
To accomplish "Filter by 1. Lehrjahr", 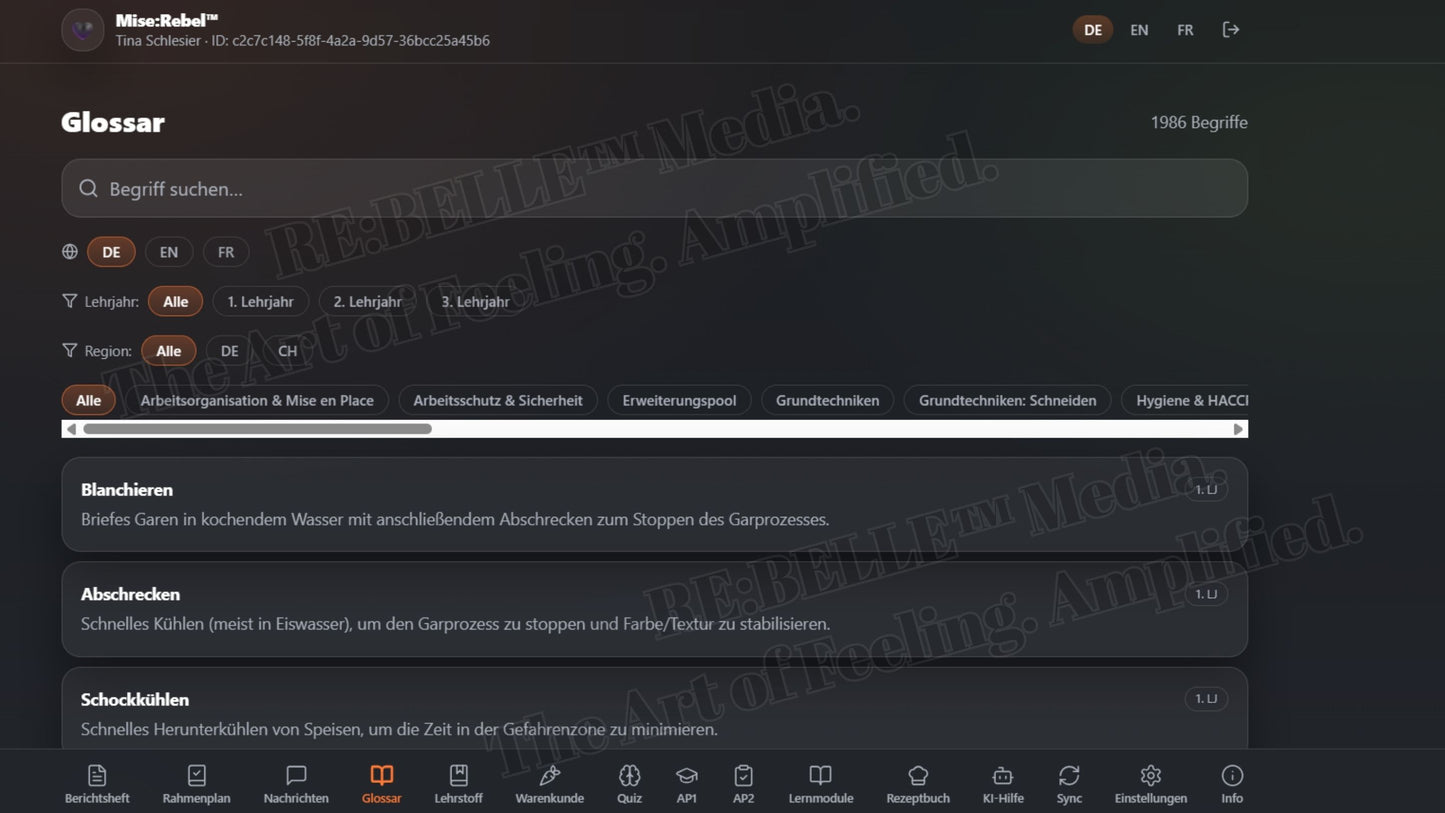I will pos(261,301).
